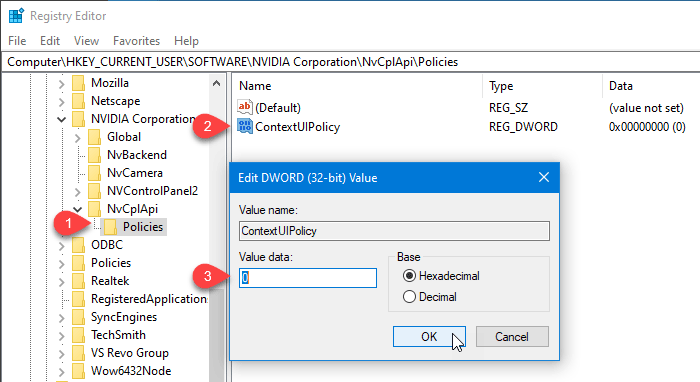This screenshot has width=700, height=382.
Task: Open the Favorites menu
Action: [136, 41]
